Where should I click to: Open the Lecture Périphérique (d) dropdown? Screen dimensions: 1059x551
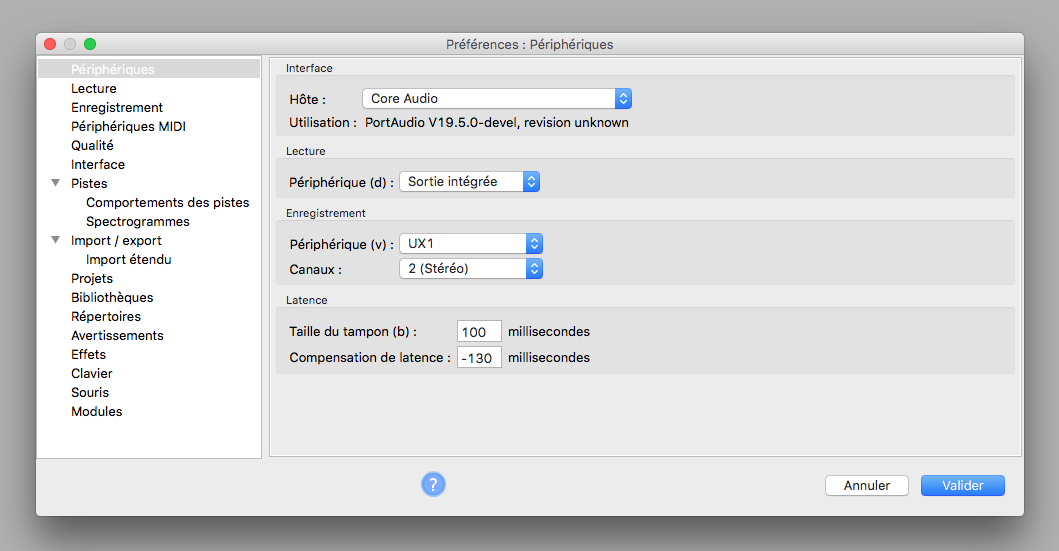click(469, 182)
